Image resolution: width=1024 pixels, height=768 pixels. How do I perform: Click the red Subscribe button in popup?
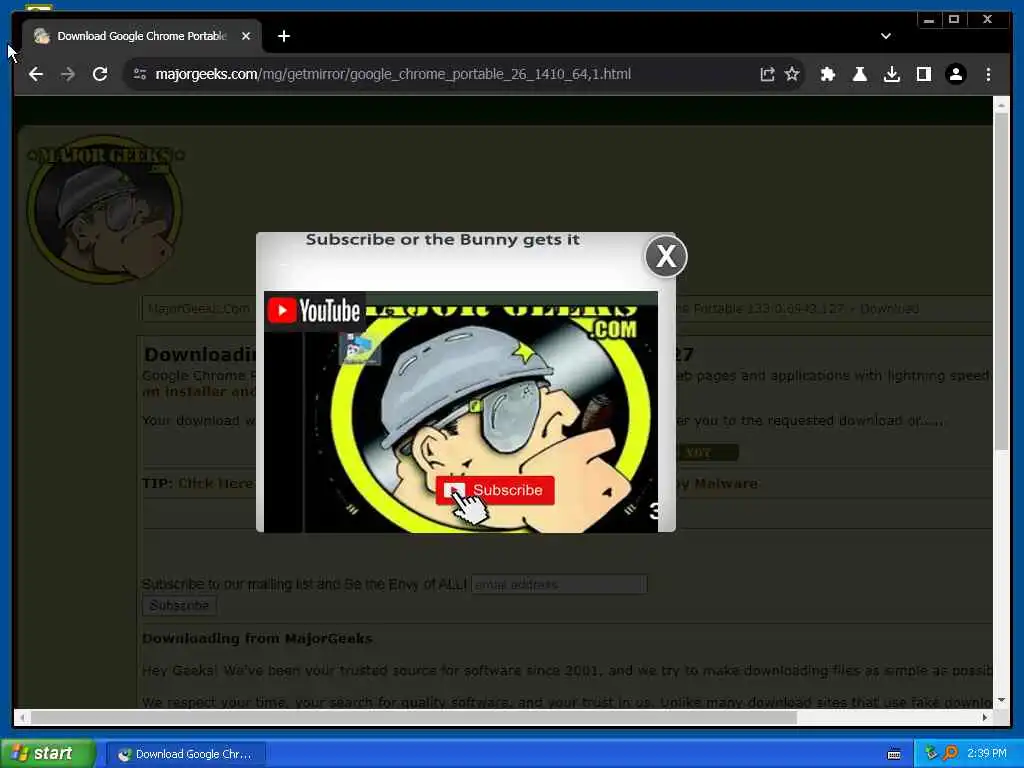(495, 490)
